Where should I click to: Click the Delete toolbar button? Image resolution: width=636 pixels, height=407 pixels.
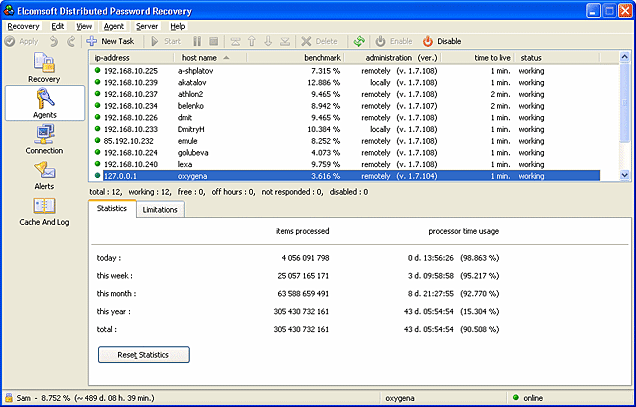319,41
